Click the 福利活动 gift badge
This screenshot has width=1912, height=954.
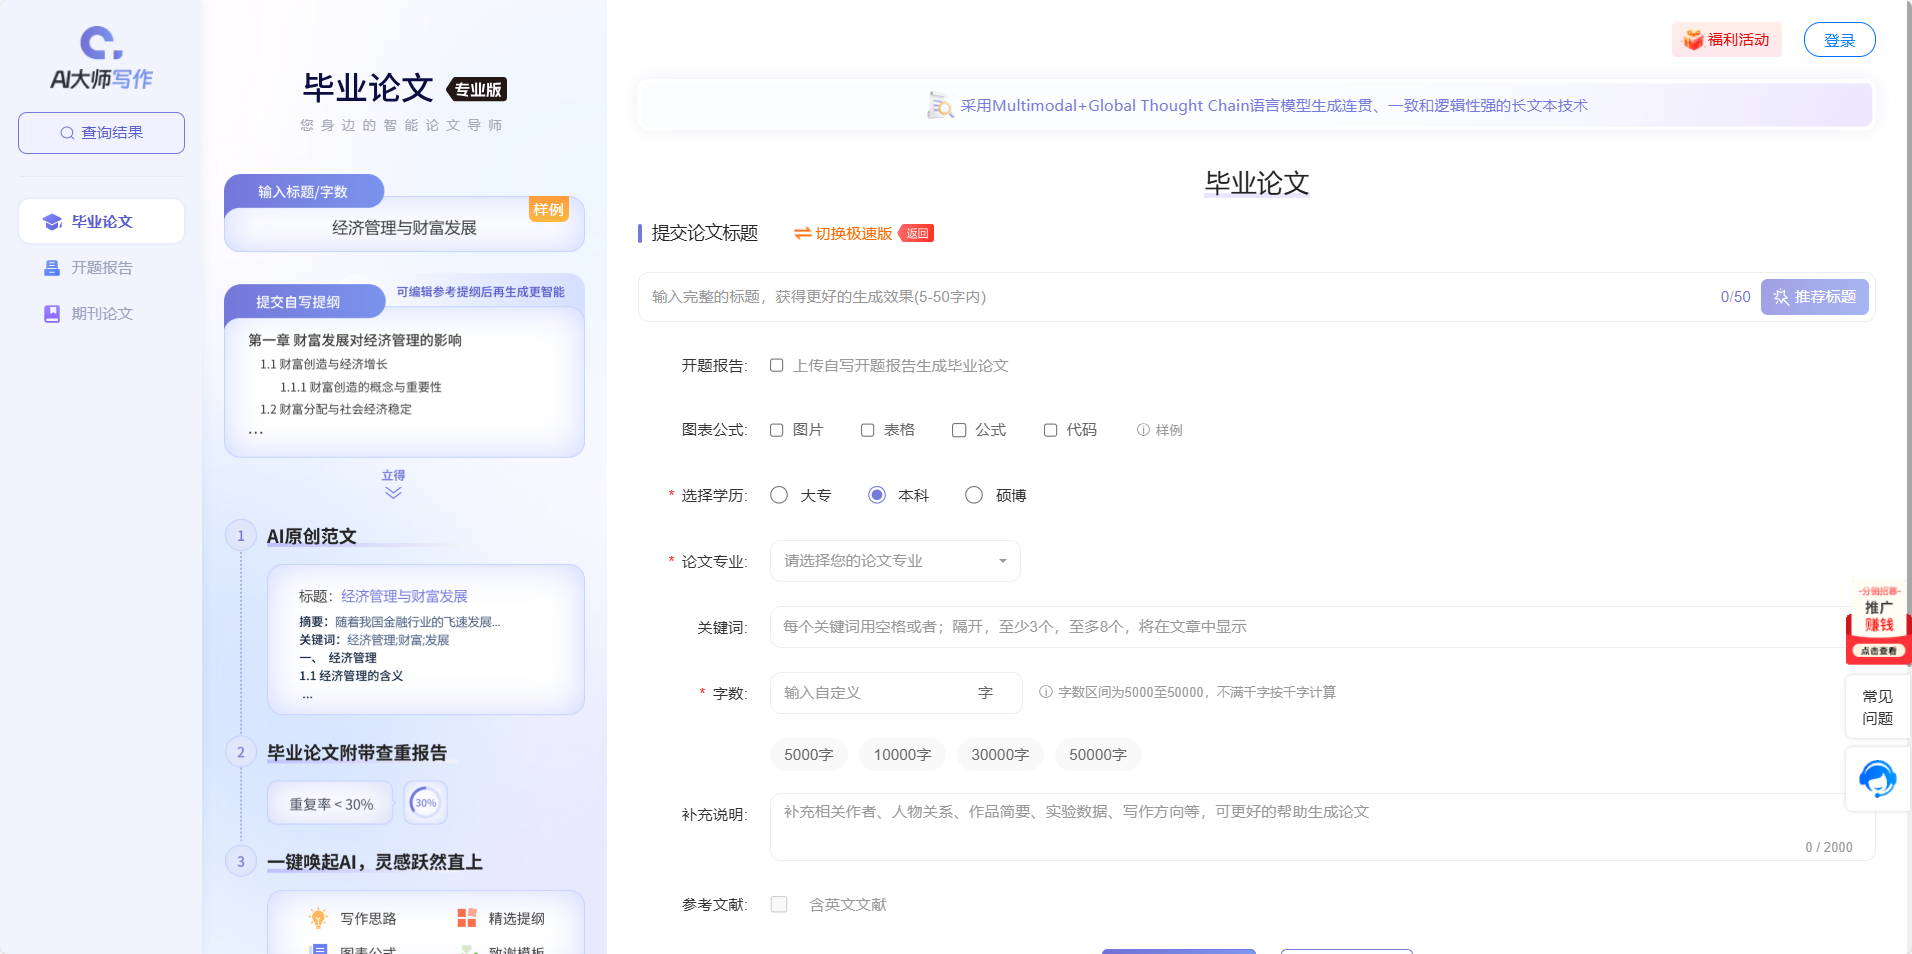[x=1726, y=39]
